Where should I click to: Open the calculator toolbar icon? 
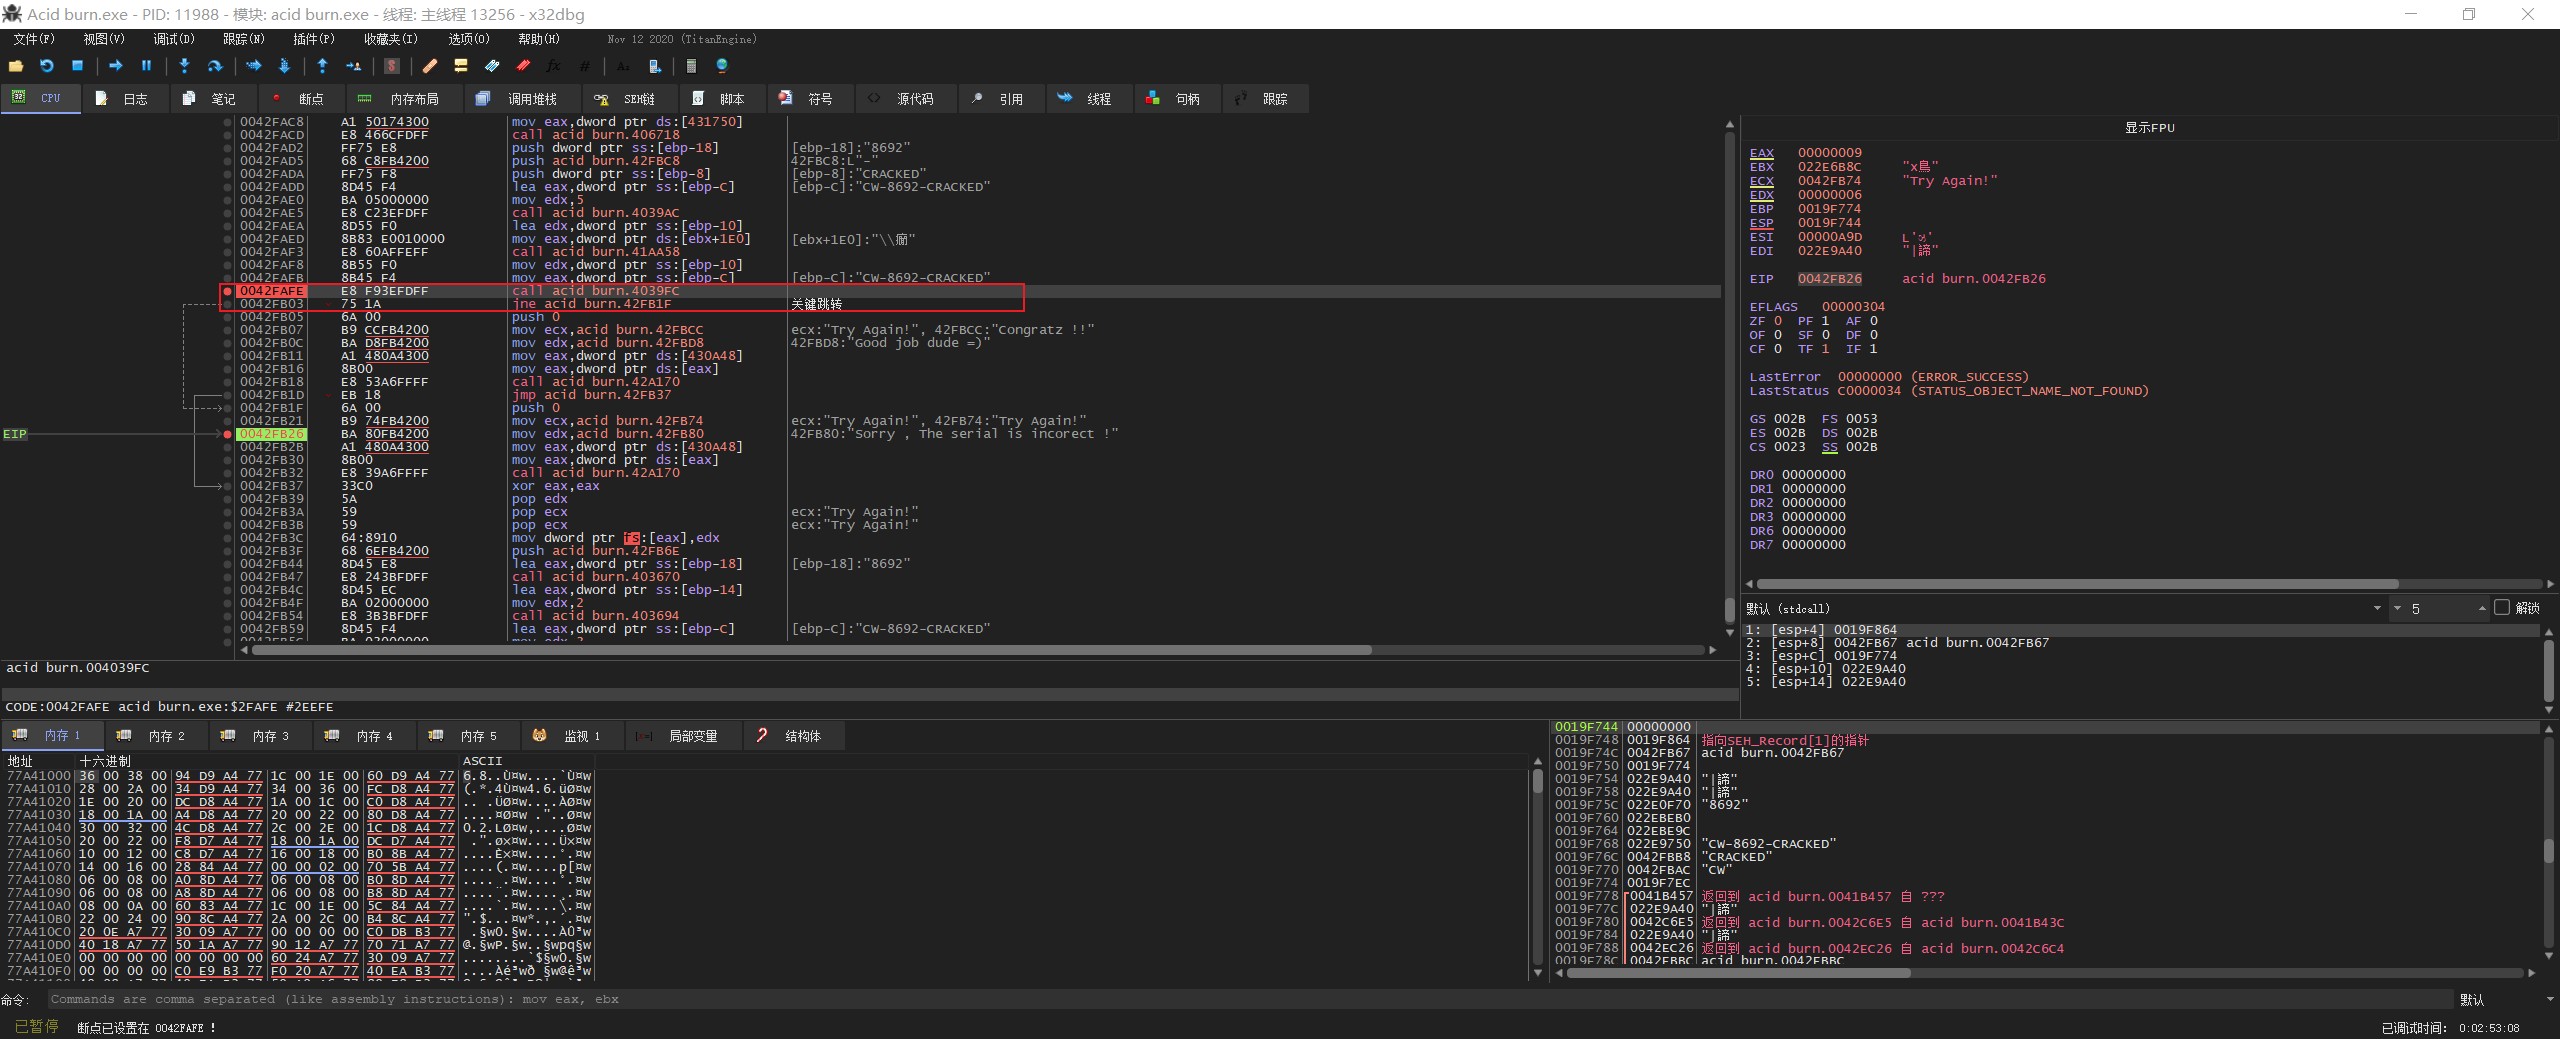(690, 66)
